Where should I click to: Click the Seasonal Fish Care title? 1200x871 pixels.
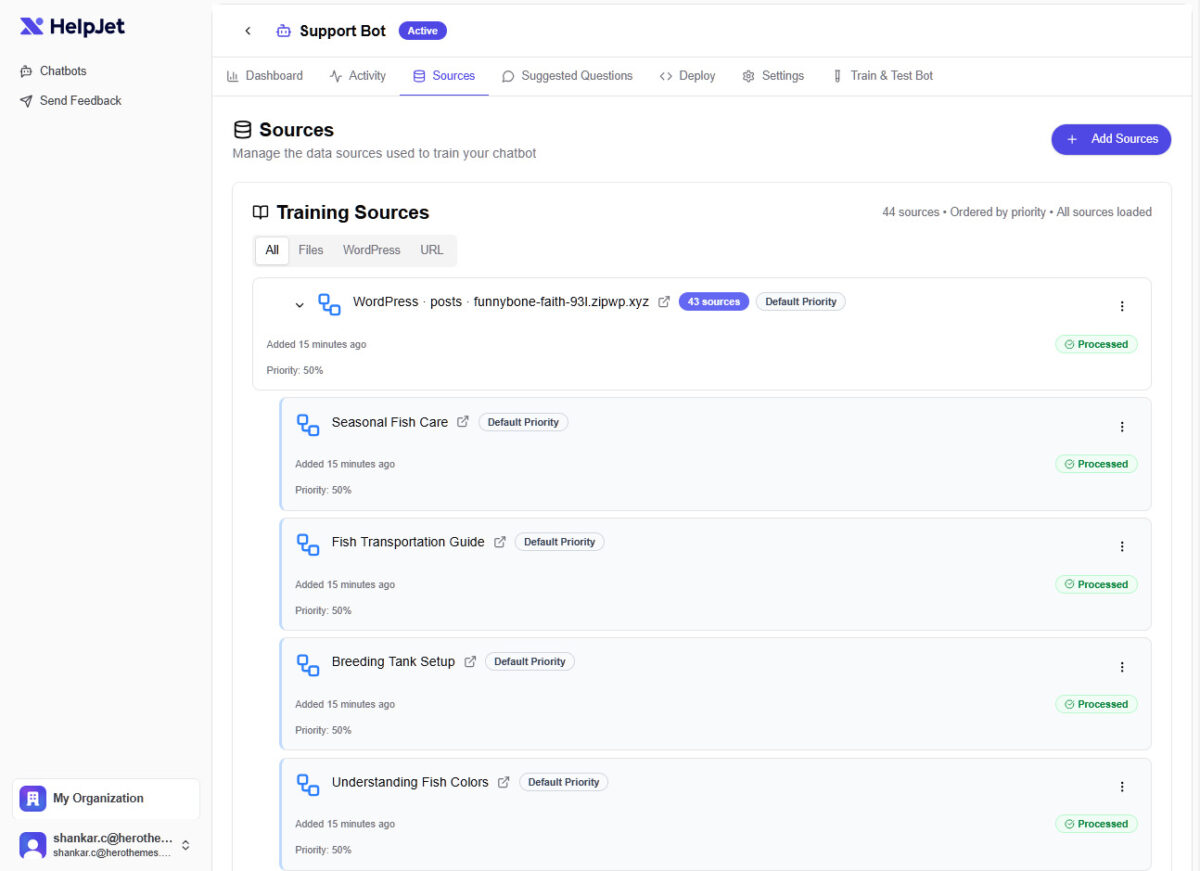tap(390, 422)
